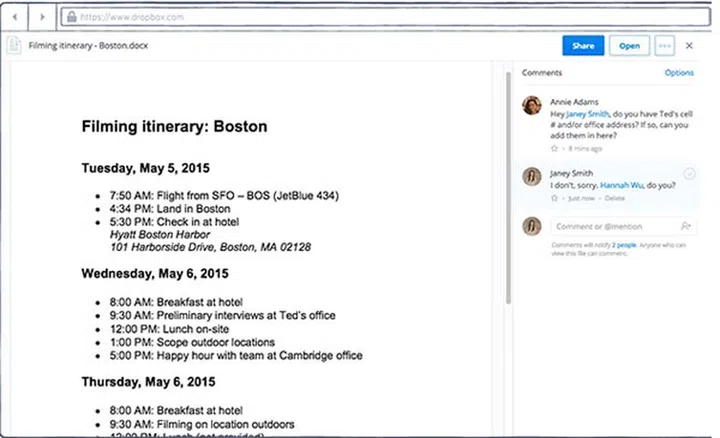The height and width of the screenshot is (438, 720).
Task: Select the heading Filming itinerary: Boston
Action: (174, 126)
